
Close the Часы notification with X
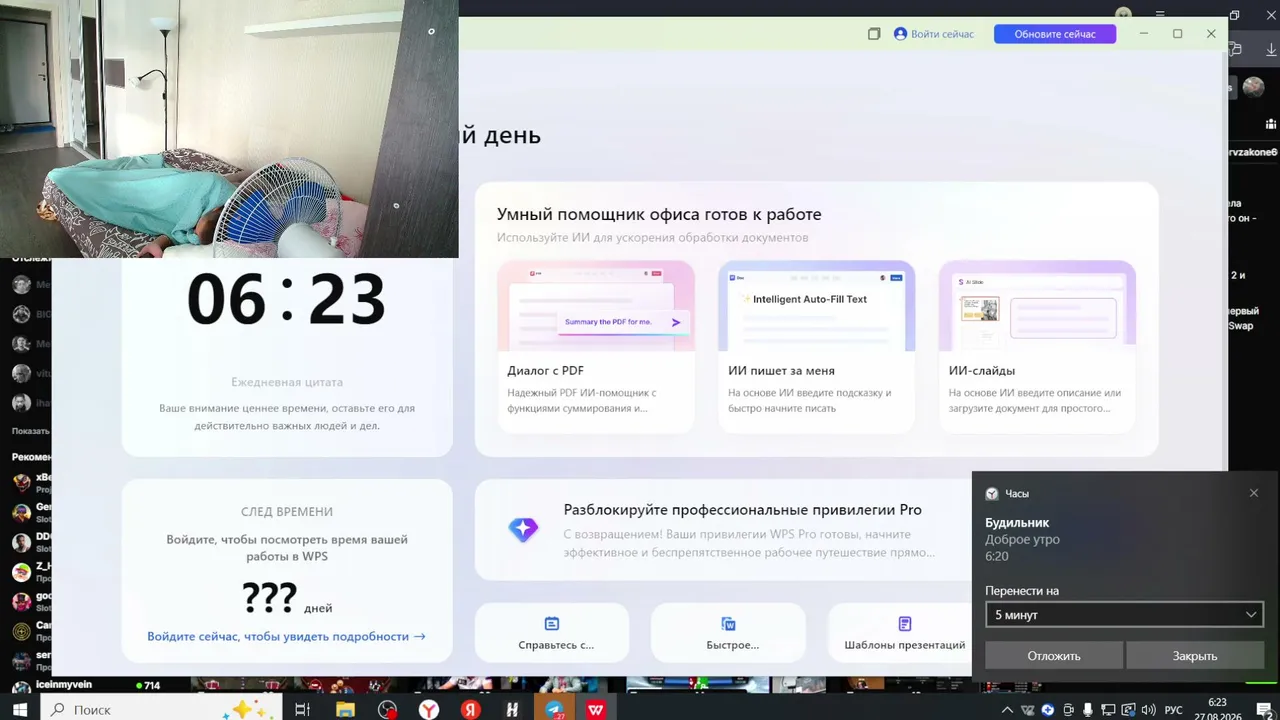coord(1254,493)
